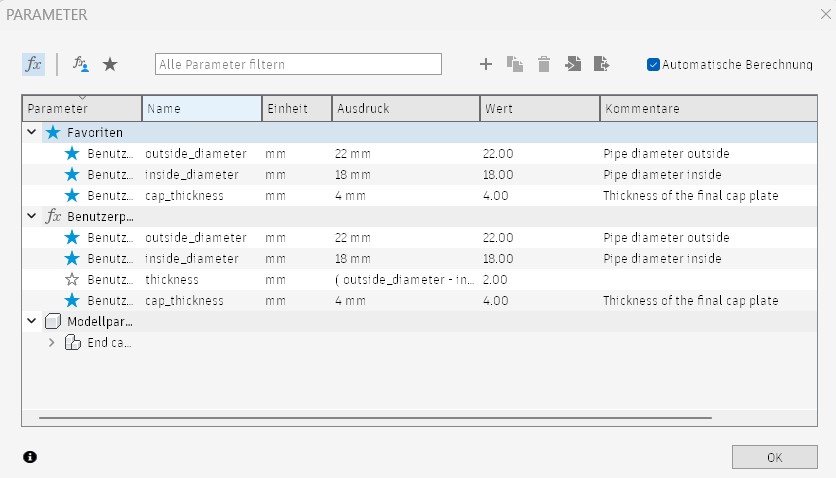Screen dimensions: 836x478
Task: Show only user parameters filter icon
Action: [x=81, y=64]
